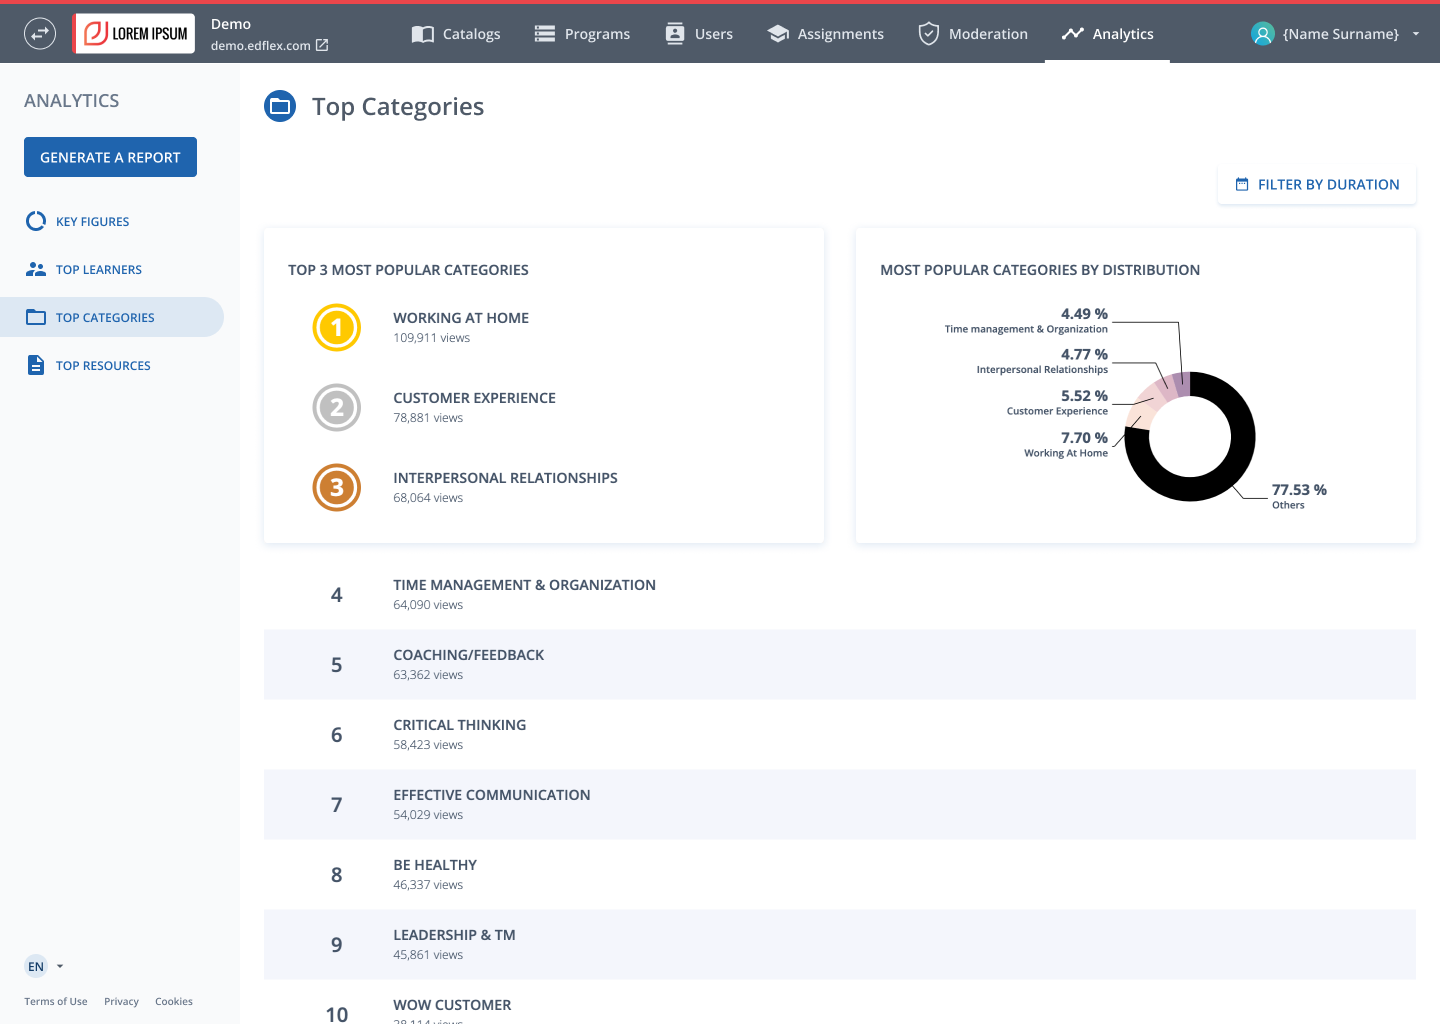Select Customer Experience category
Screen dimensions: 1440x1024
point(474,398)
